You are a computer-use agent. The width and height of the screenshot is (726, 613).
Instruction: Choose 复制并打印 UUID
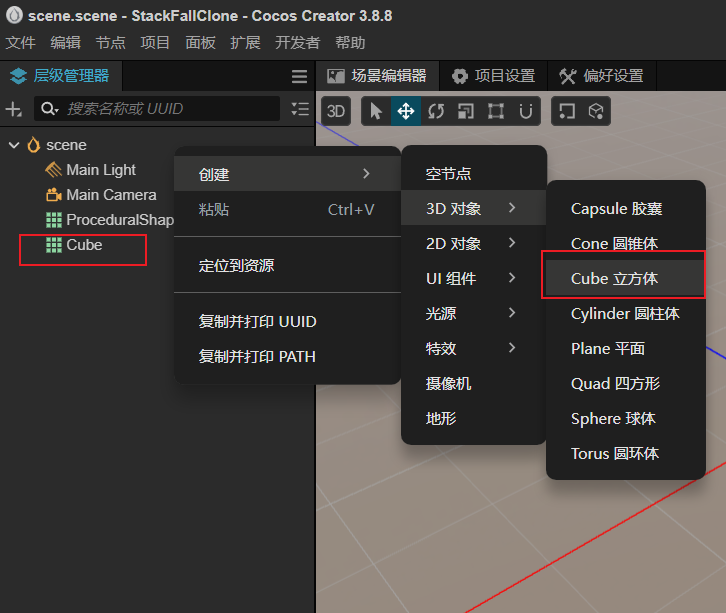(287, 321)
